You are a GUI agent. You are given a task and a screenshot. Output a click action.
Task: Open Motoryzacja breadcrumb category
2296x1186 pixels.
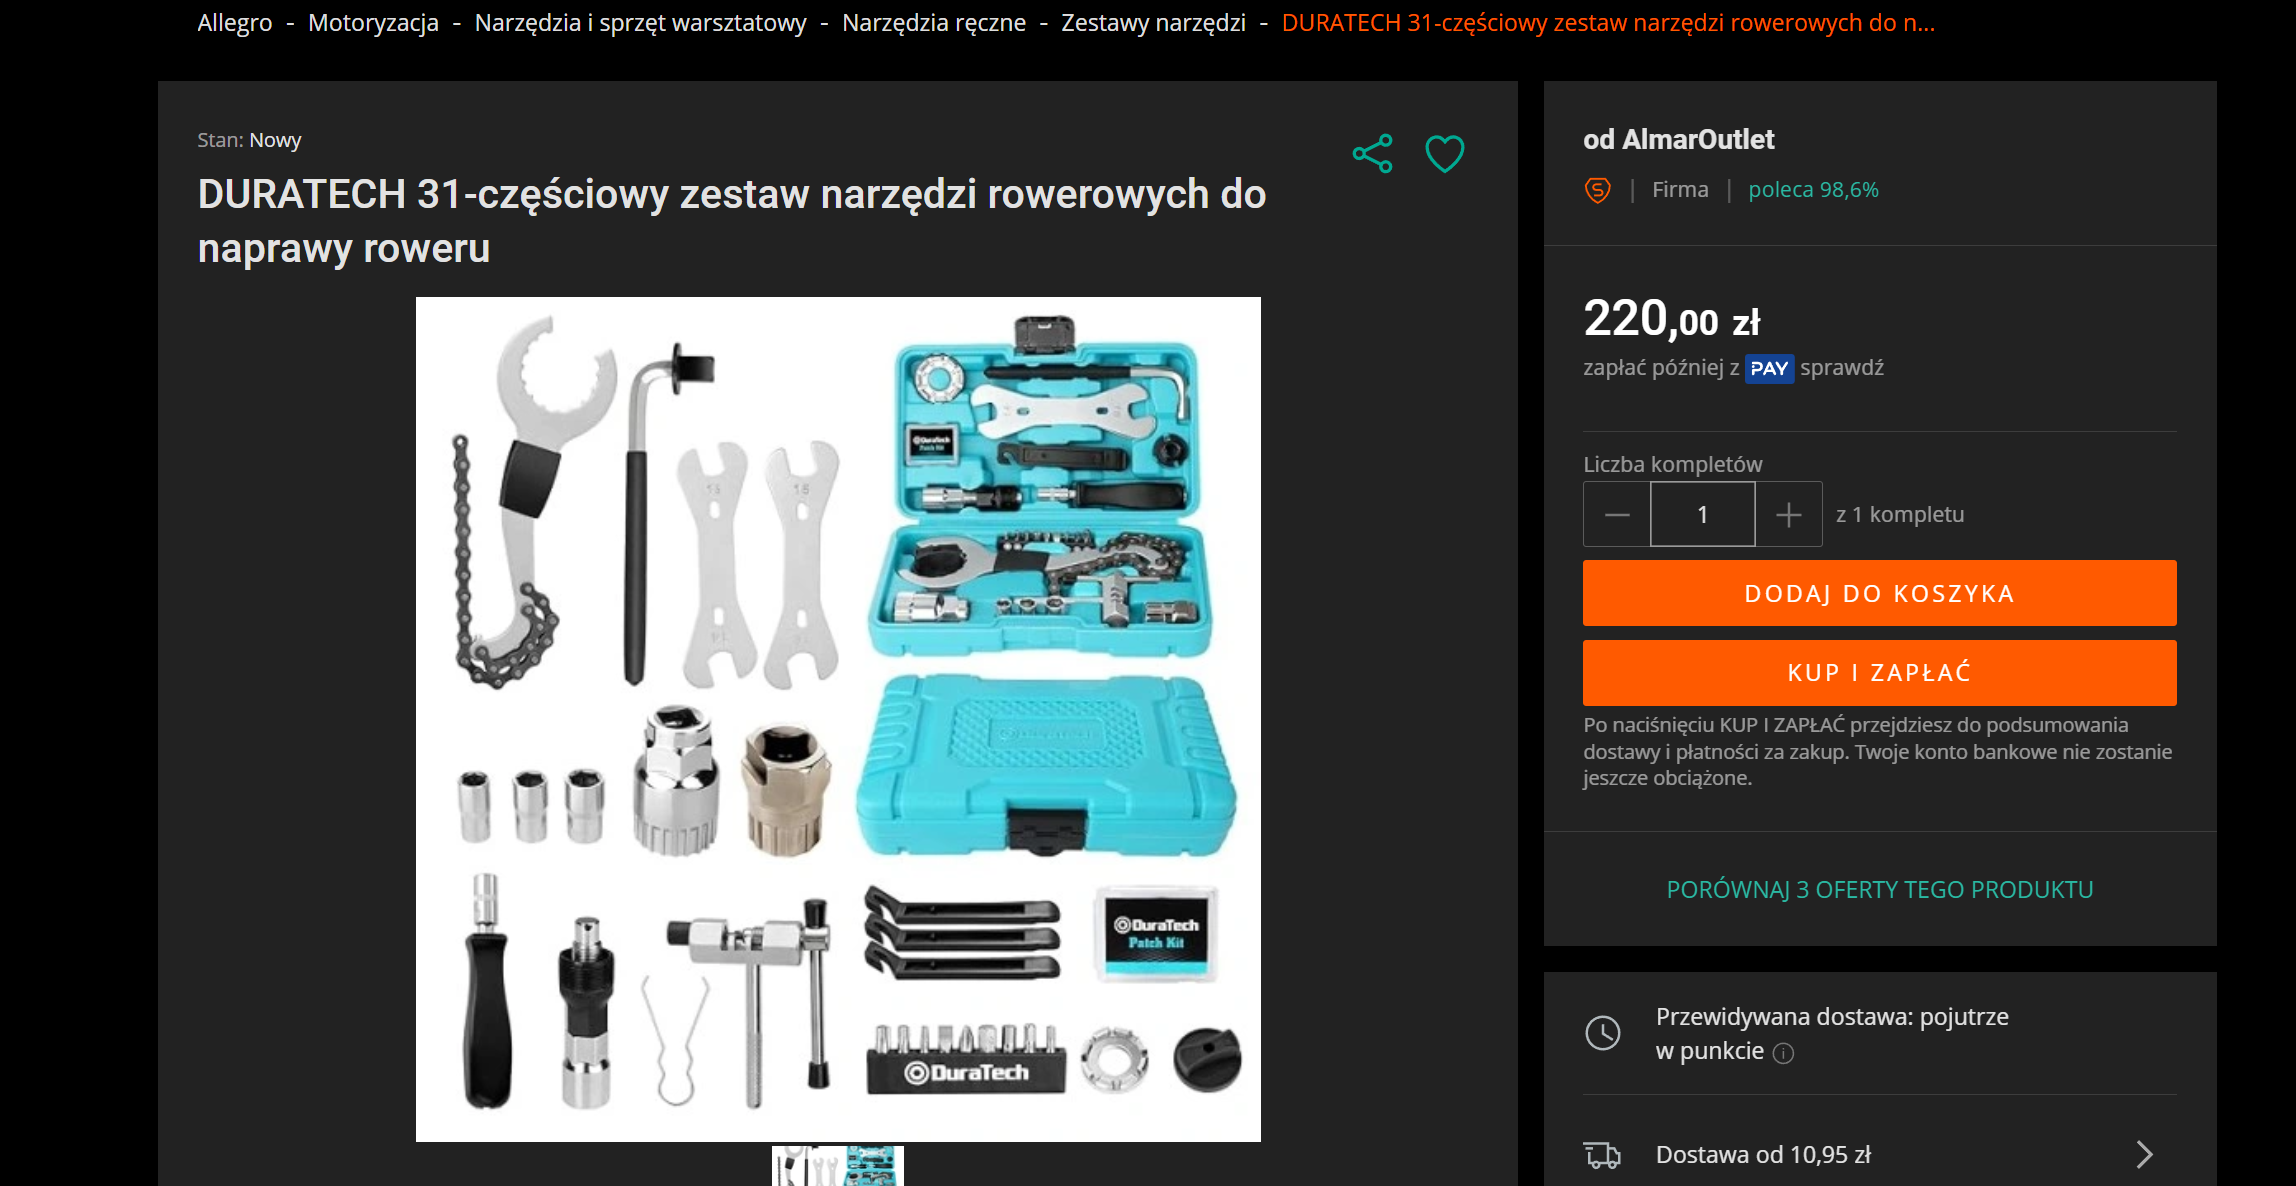(373, 23)
